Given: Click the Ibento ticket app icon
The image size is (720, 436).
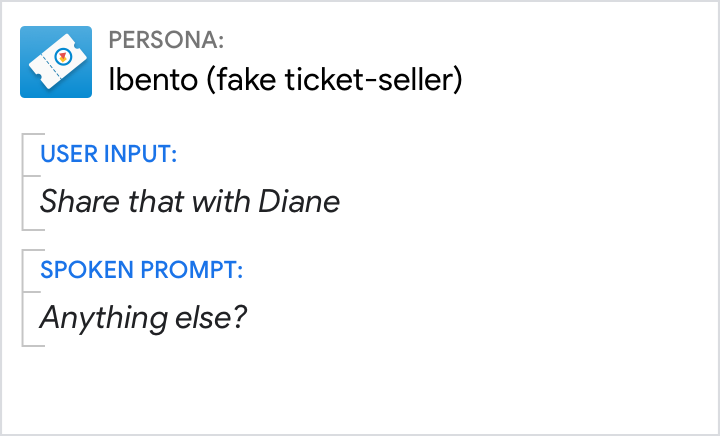Looking at the screenshot, I should click(x=56, y=62).
